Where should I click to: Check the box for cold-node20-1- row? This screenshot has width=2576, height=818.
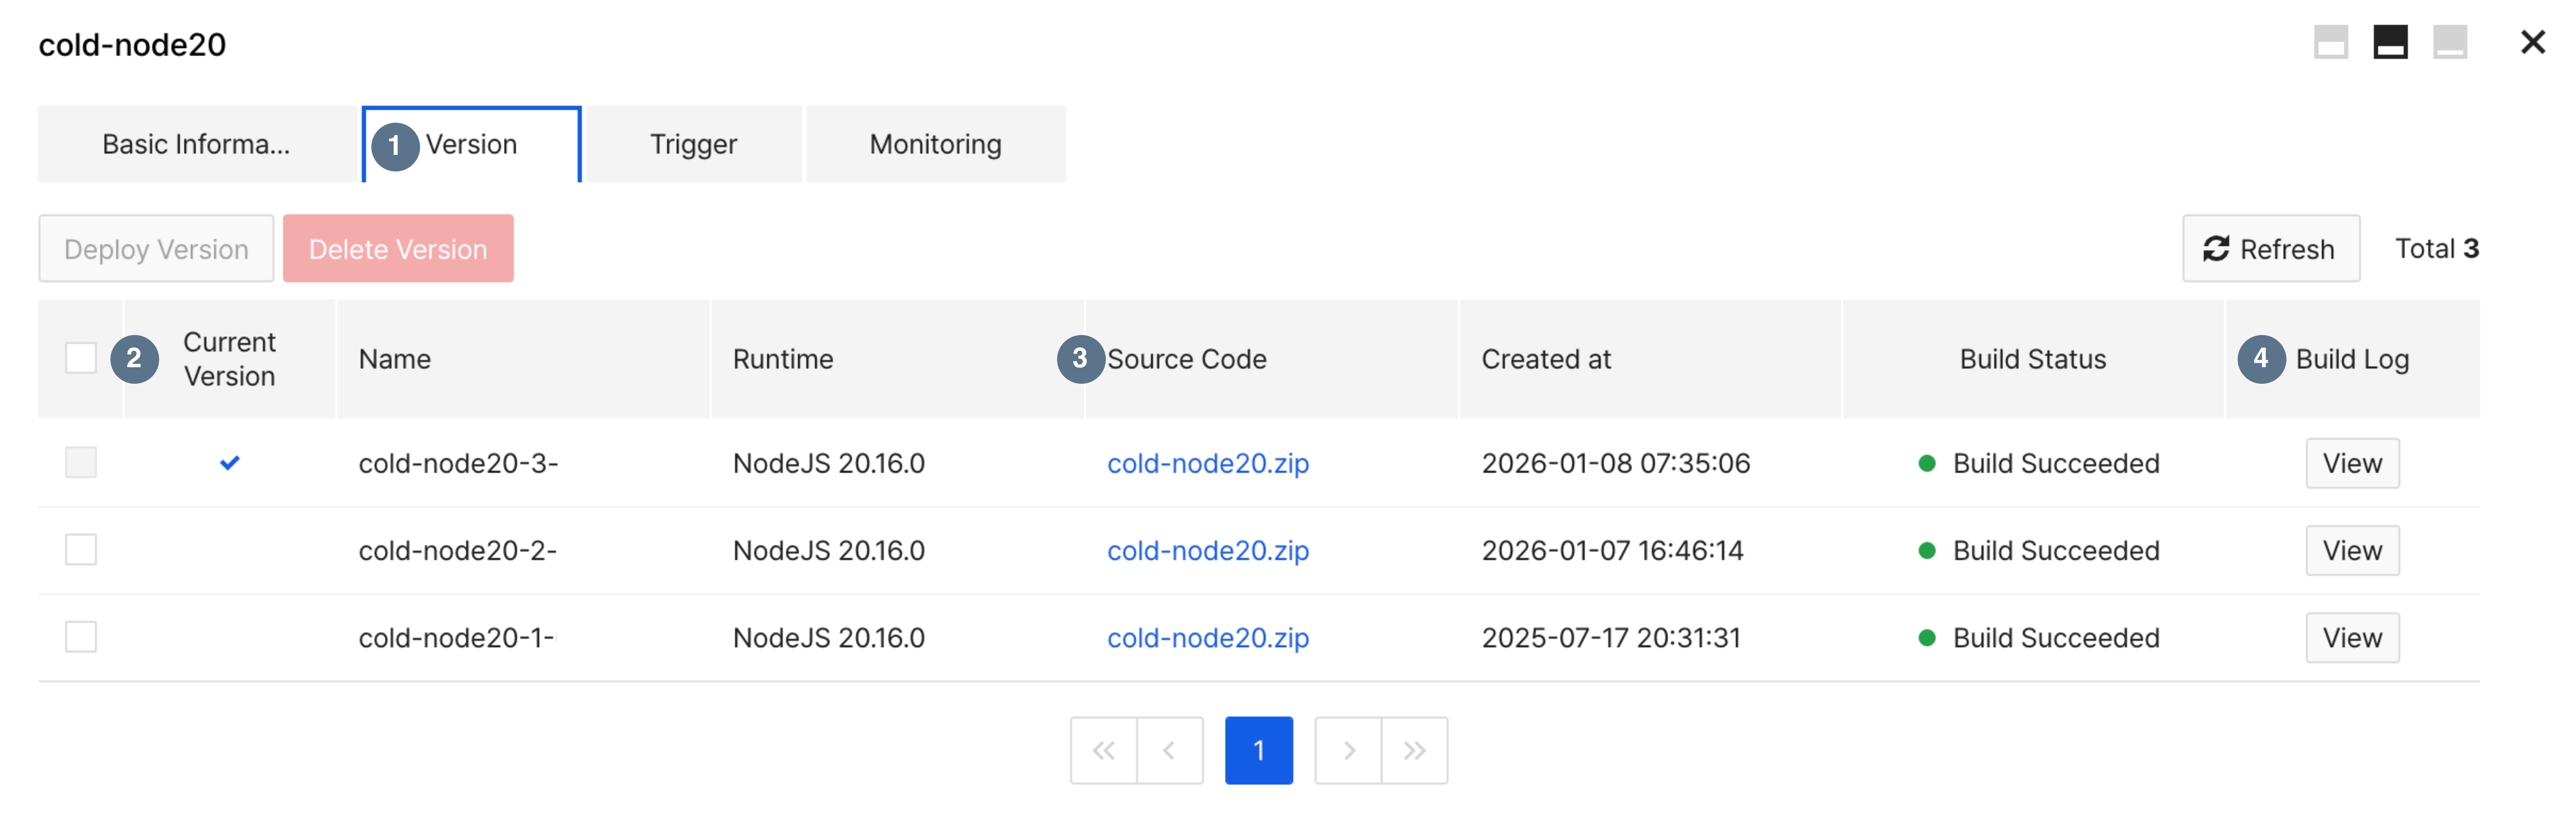[x=81, y=637]
